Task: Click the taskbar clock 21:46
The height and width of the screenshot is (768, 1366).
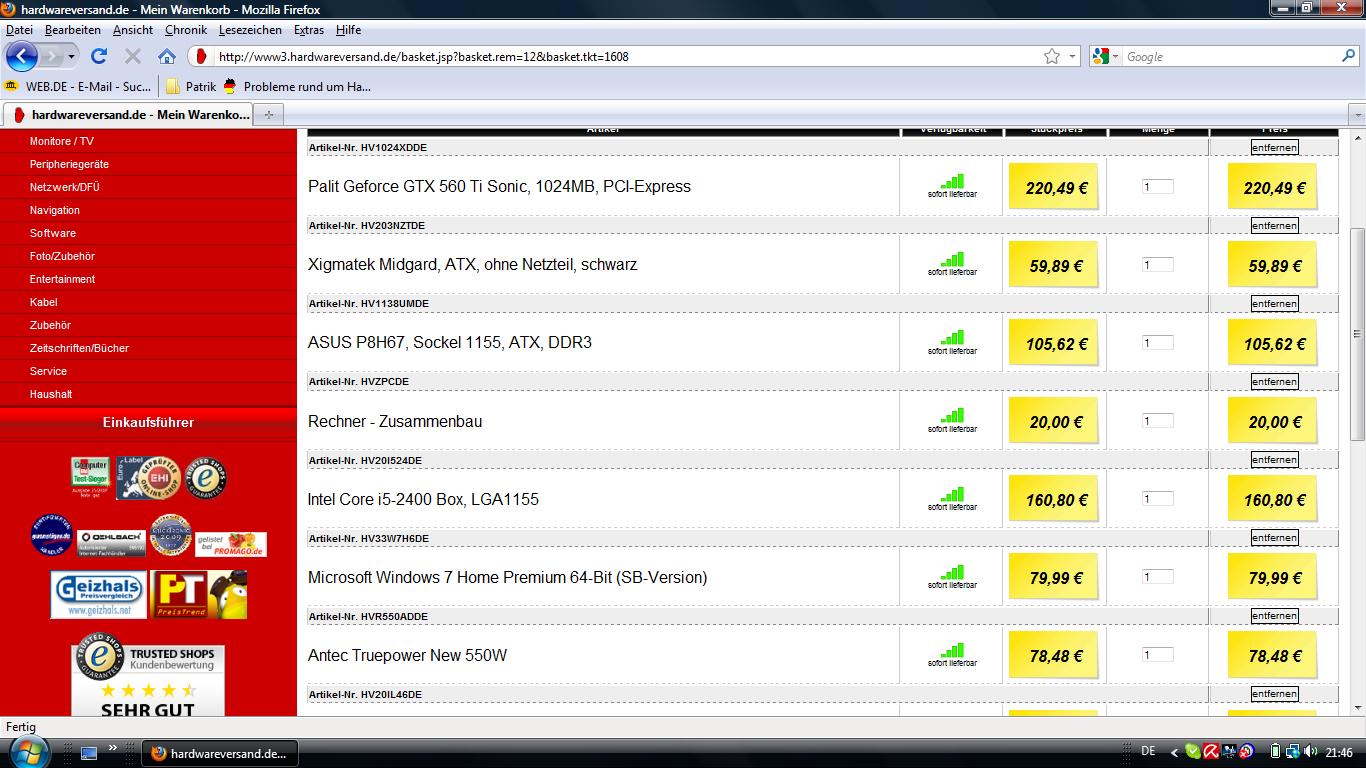Action: [1339, 752]
